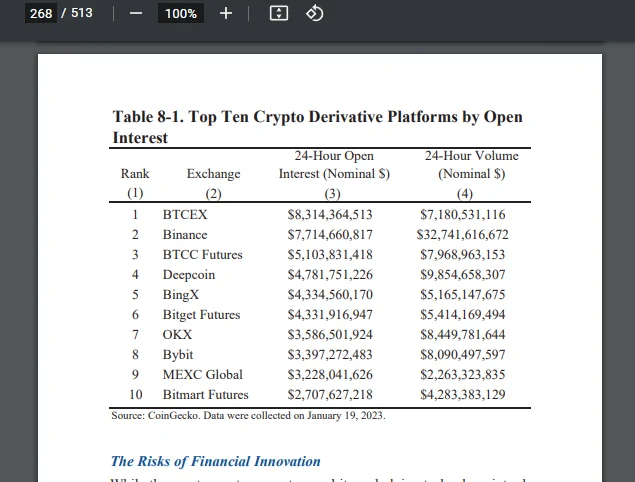This screenshot has height=482, width=635.
Task: Click the 24-Hour Open Interest column header
Action: 334,174
